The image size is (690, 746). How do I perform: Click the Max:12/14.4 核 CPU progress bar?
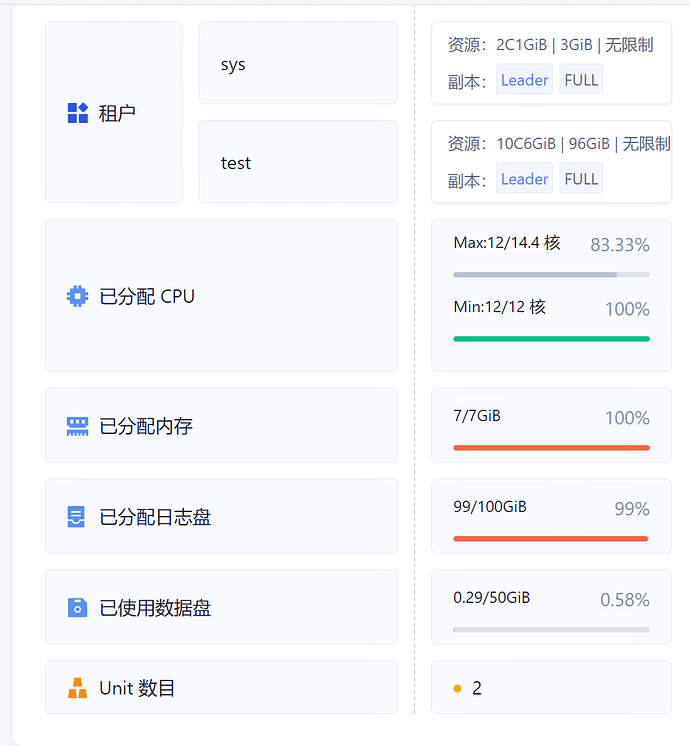pyautogui.click(x=551, y=274)
